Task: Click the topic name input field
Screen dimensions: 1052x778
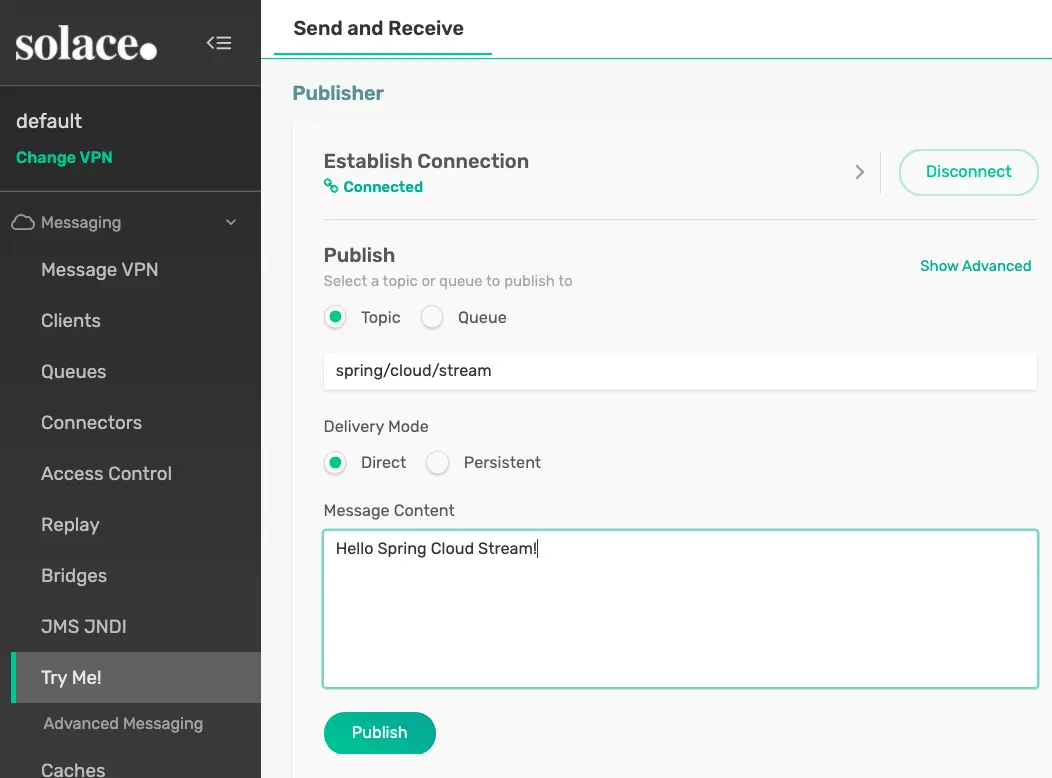Action: click(x=680, y=371)
